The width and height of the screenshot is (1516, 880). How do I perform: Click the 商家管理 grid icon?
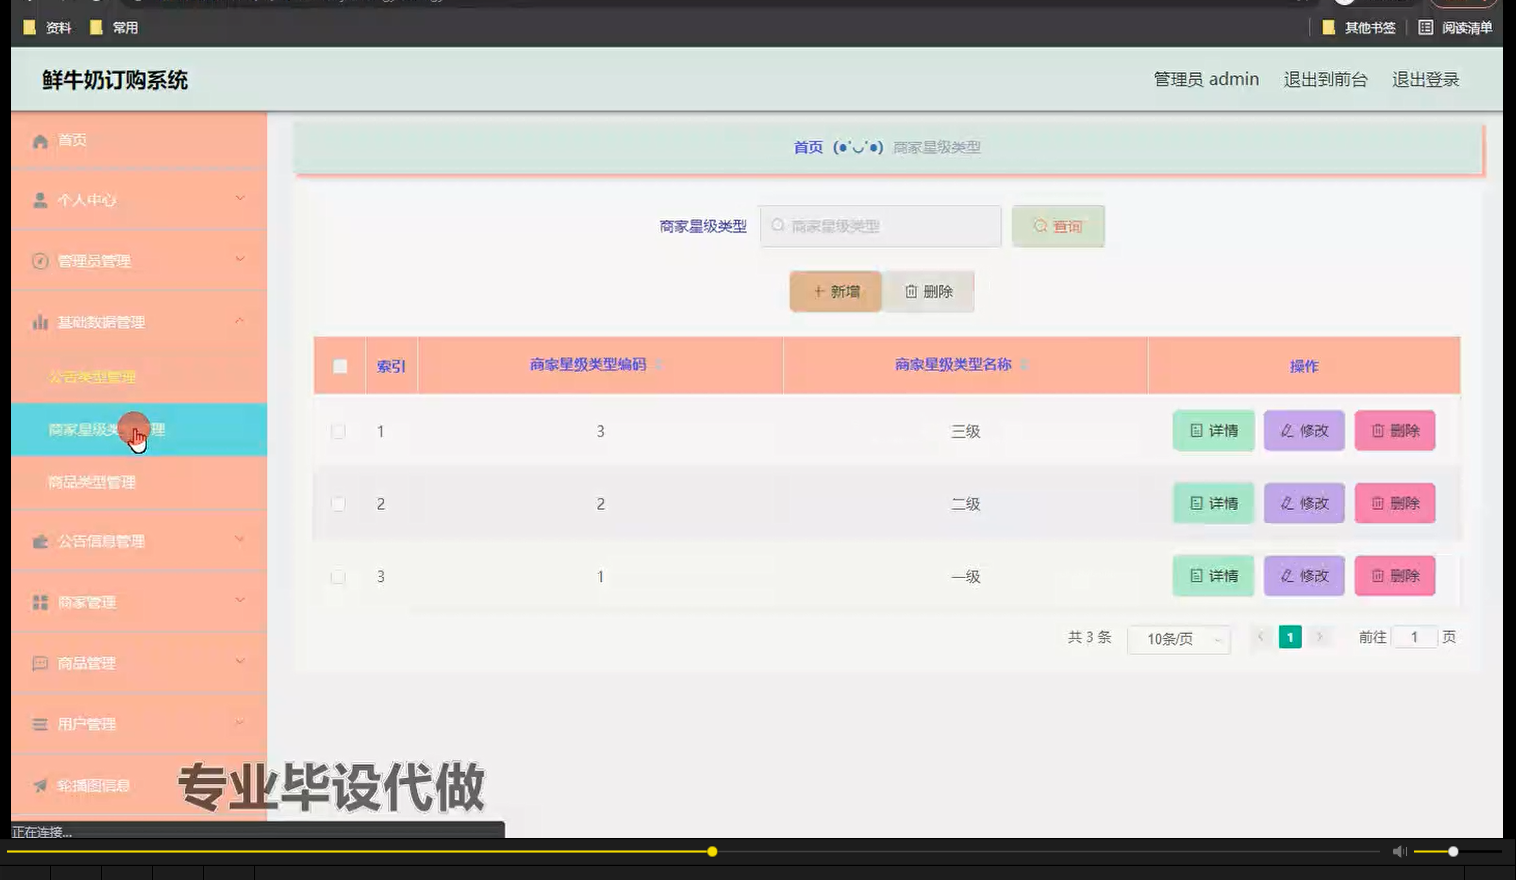pos(39,602)
